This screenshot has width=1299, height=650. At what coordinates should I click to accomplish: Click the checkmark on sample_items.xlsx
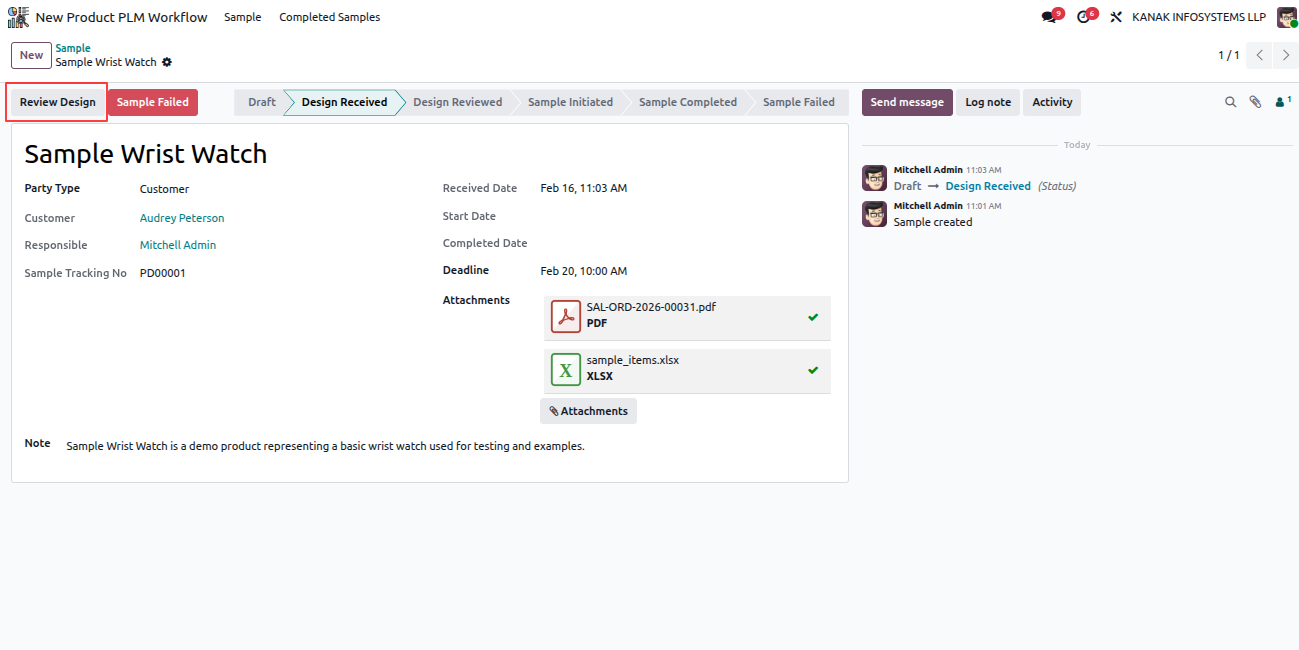tap(813, 370)
